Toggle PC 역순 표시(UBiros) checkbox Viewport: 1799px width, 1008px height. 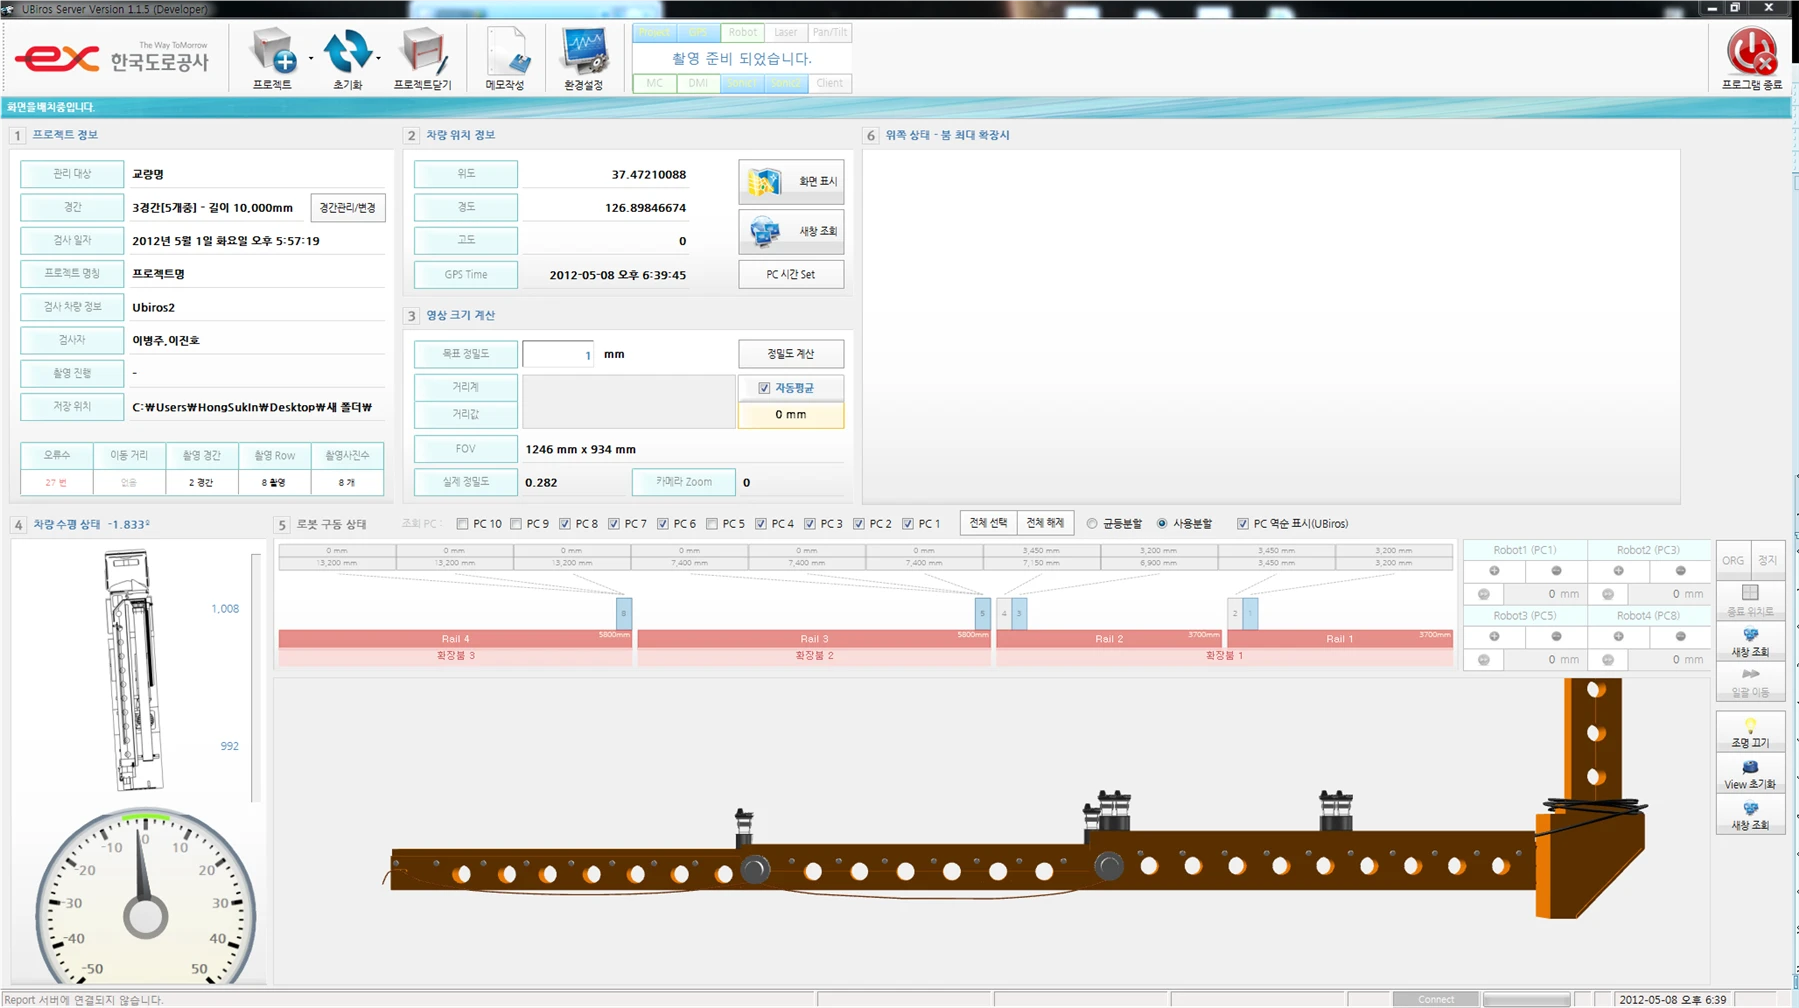coord(1243,524)
